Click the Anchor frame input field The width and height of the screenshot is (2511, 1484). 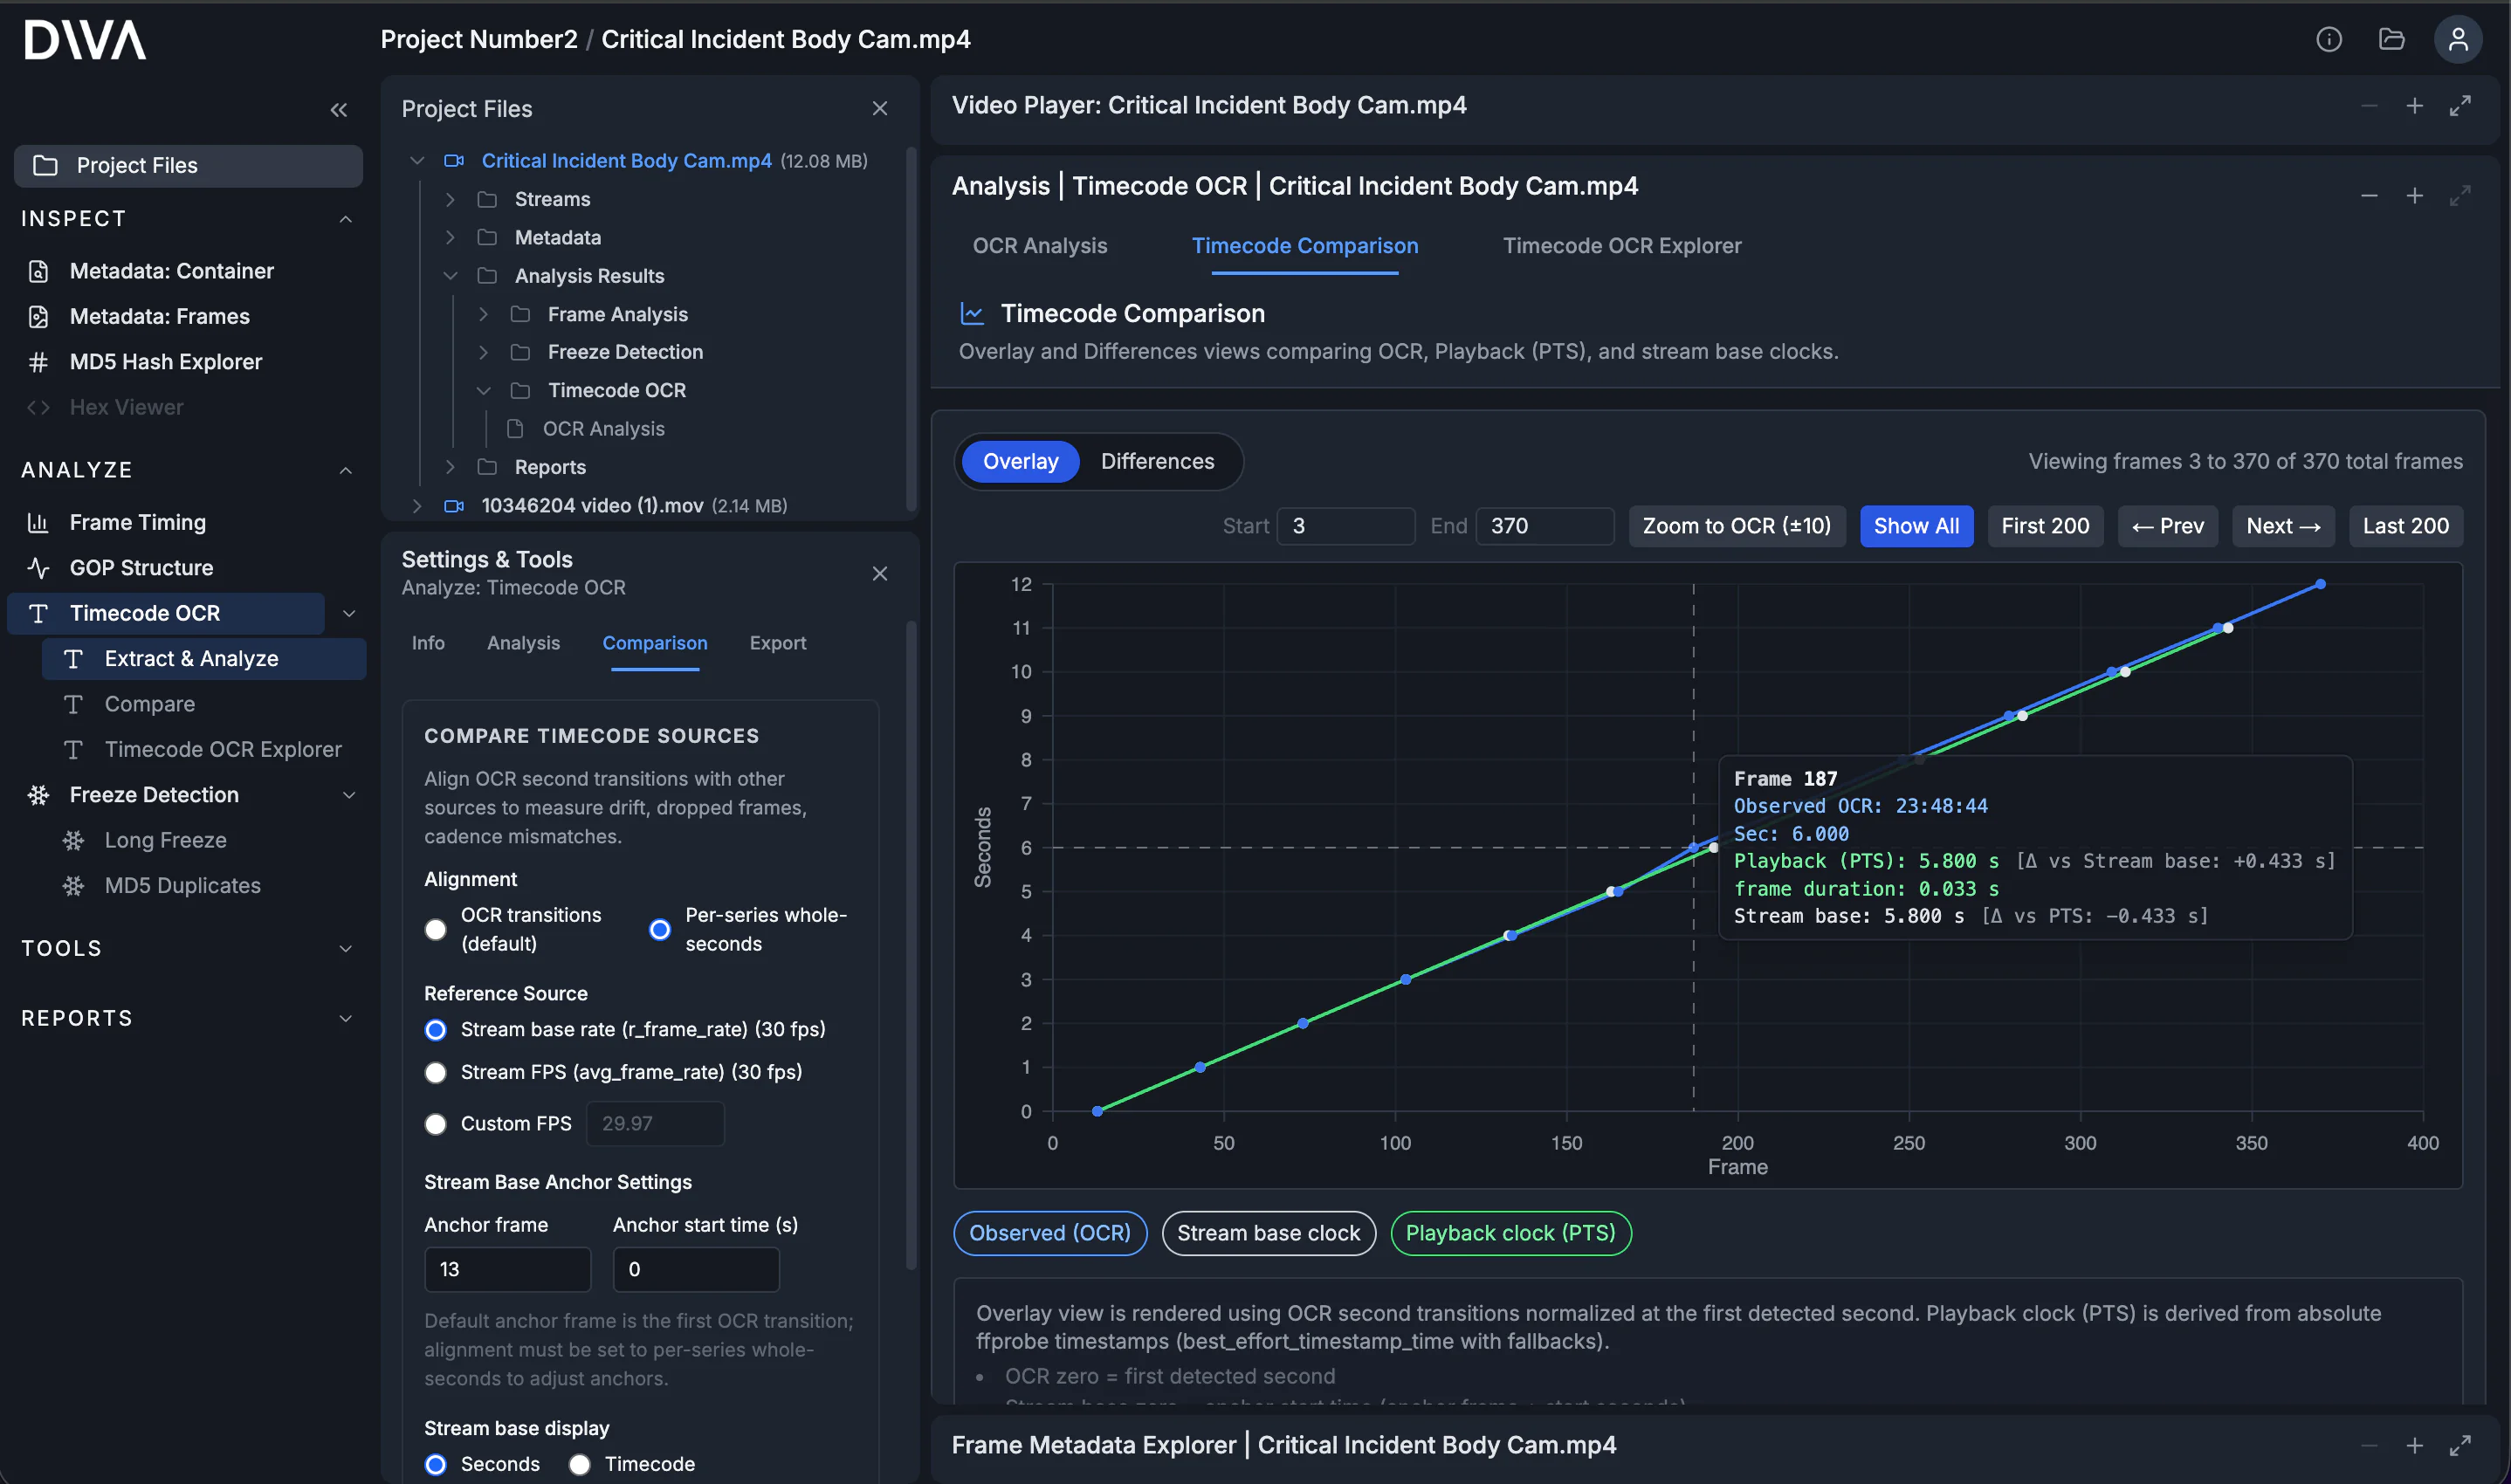click(507, 1269)
